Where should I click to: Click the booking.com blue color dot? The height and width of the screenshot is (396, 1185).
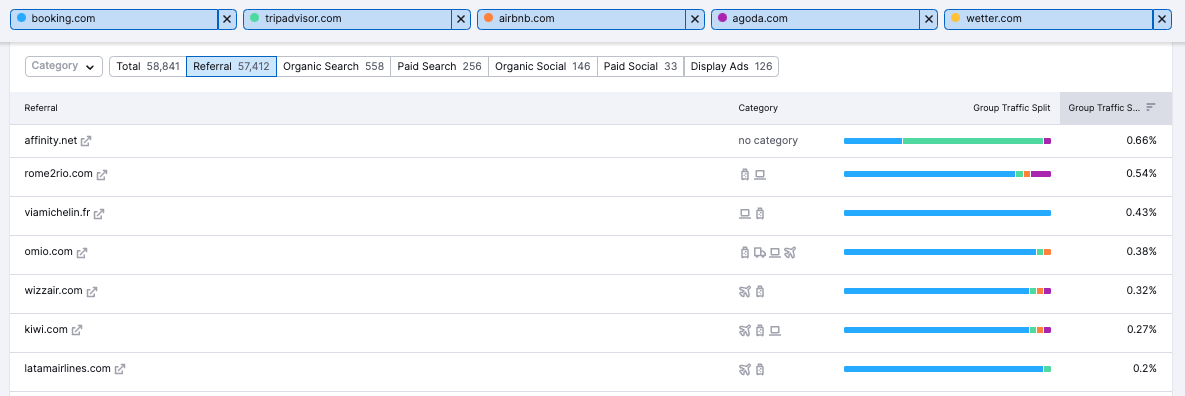click(x=21, y=18)
